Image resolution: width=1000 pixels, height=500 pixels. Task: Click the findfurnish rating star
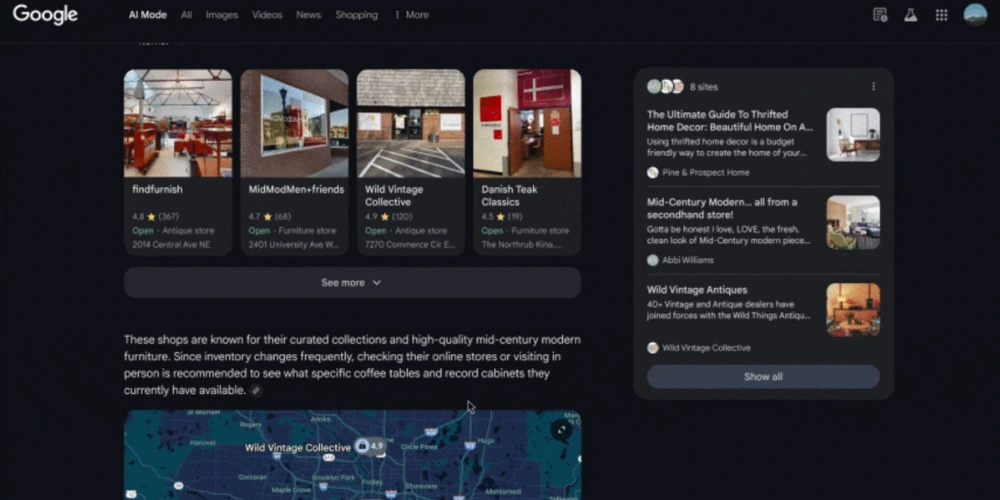pyautogui.click(x=151, y=217)
